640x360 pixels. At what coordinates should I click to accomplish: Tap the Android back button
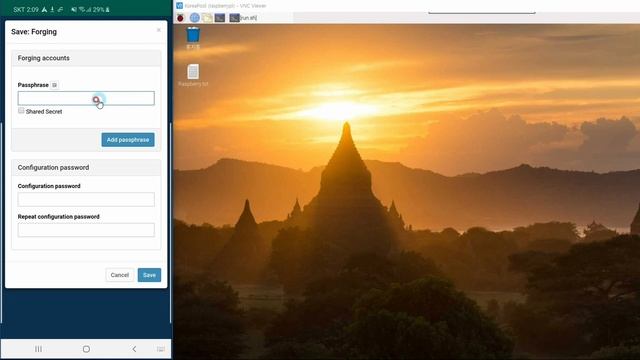pyautogui.click(x=134, y=349)
